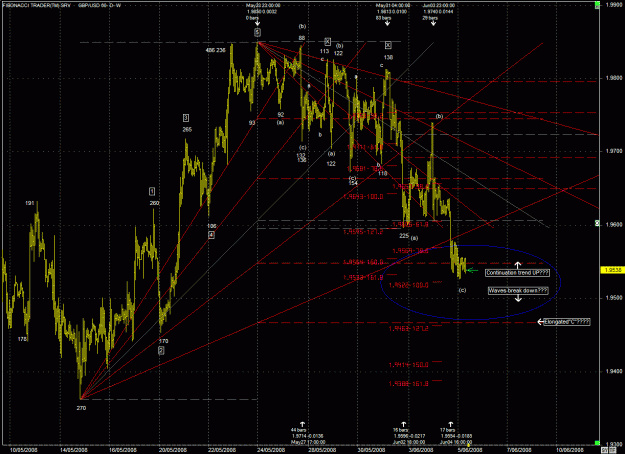Click the 191 swing high label
Image resolution: width=625 pixels, height=454 pixels.
point(29,203)
